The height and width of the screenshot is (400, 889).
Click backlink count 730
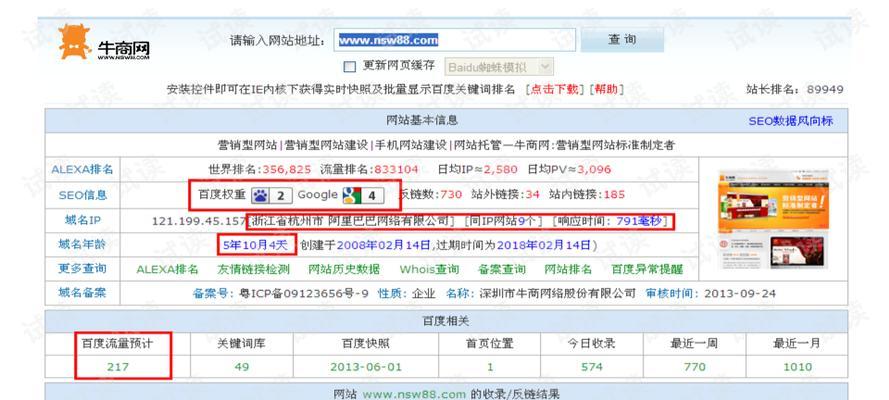point(451,194)
